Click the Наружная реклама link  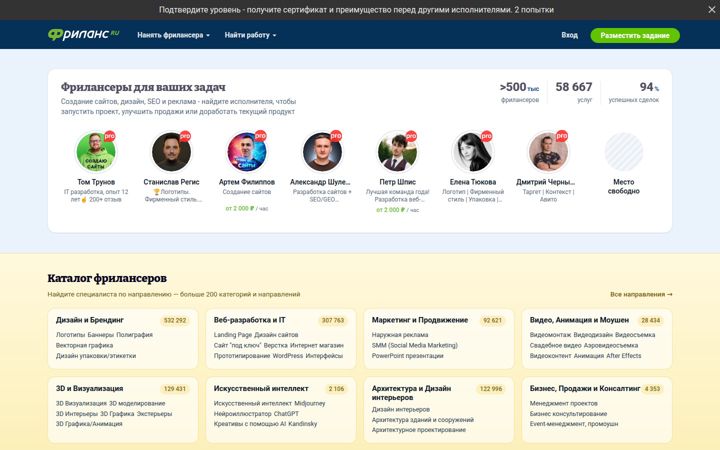pyautogui.click(x=400, y=335)
